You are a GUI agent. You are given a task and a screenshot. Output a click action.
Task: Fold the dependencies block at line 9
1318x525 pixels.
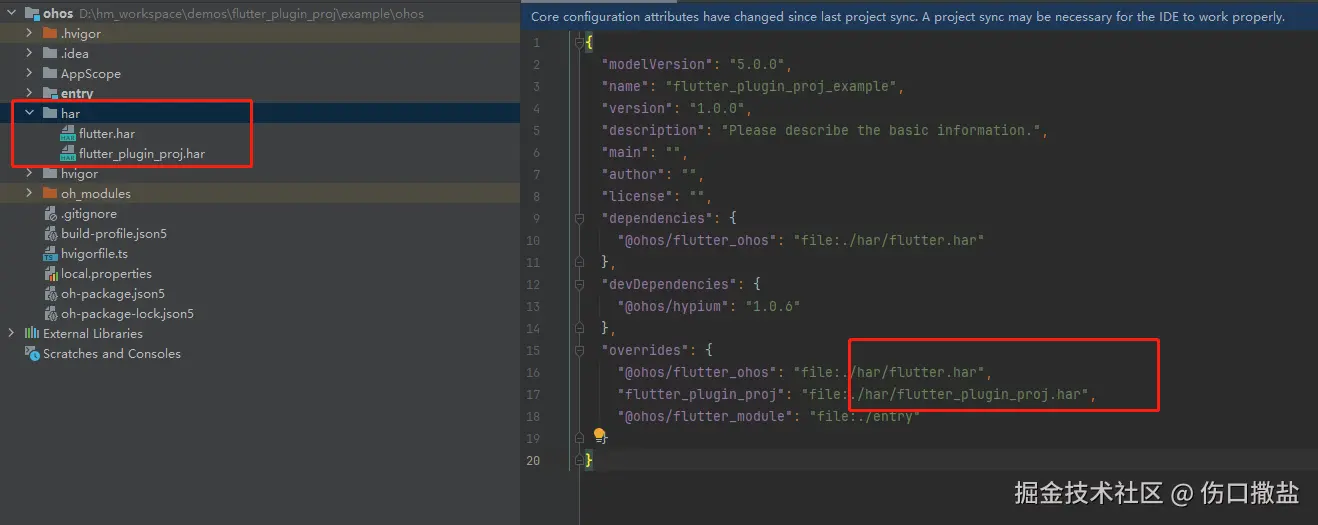(x=579, y=218)
